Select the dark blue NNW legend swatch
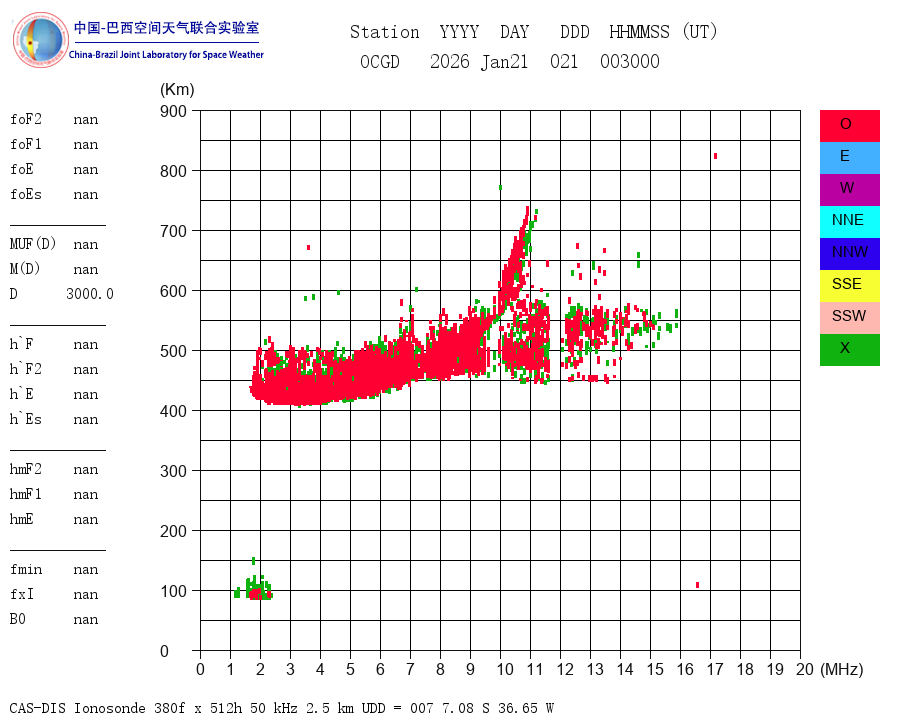The width and height of the screenshot is (900, 720). [x=849, y=254]
